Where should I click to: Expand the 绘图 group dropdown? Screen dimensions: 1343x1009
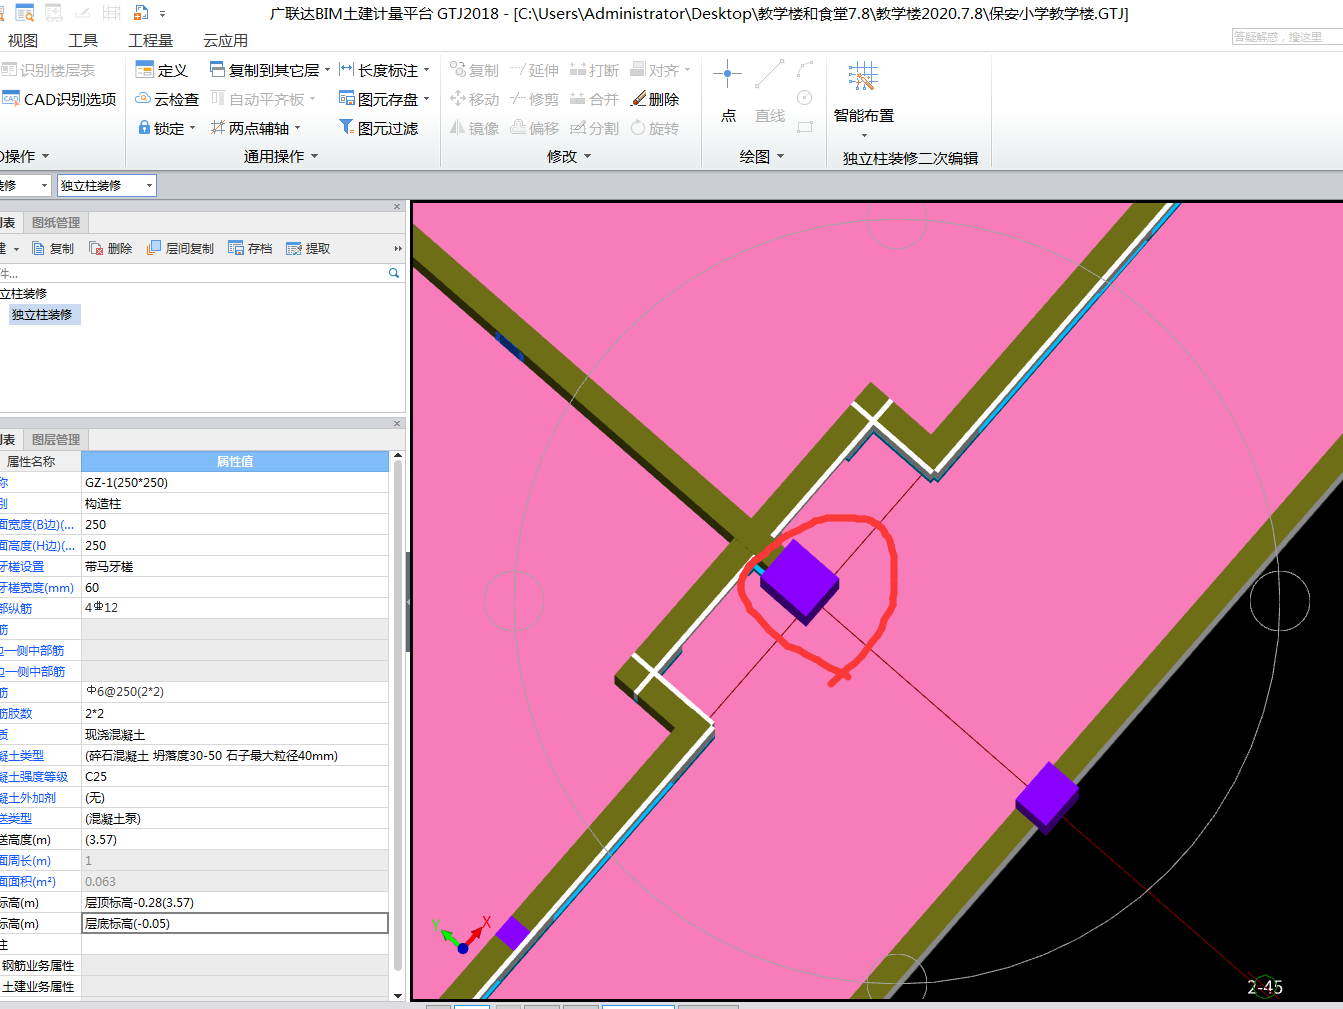[x=780, y=156]
